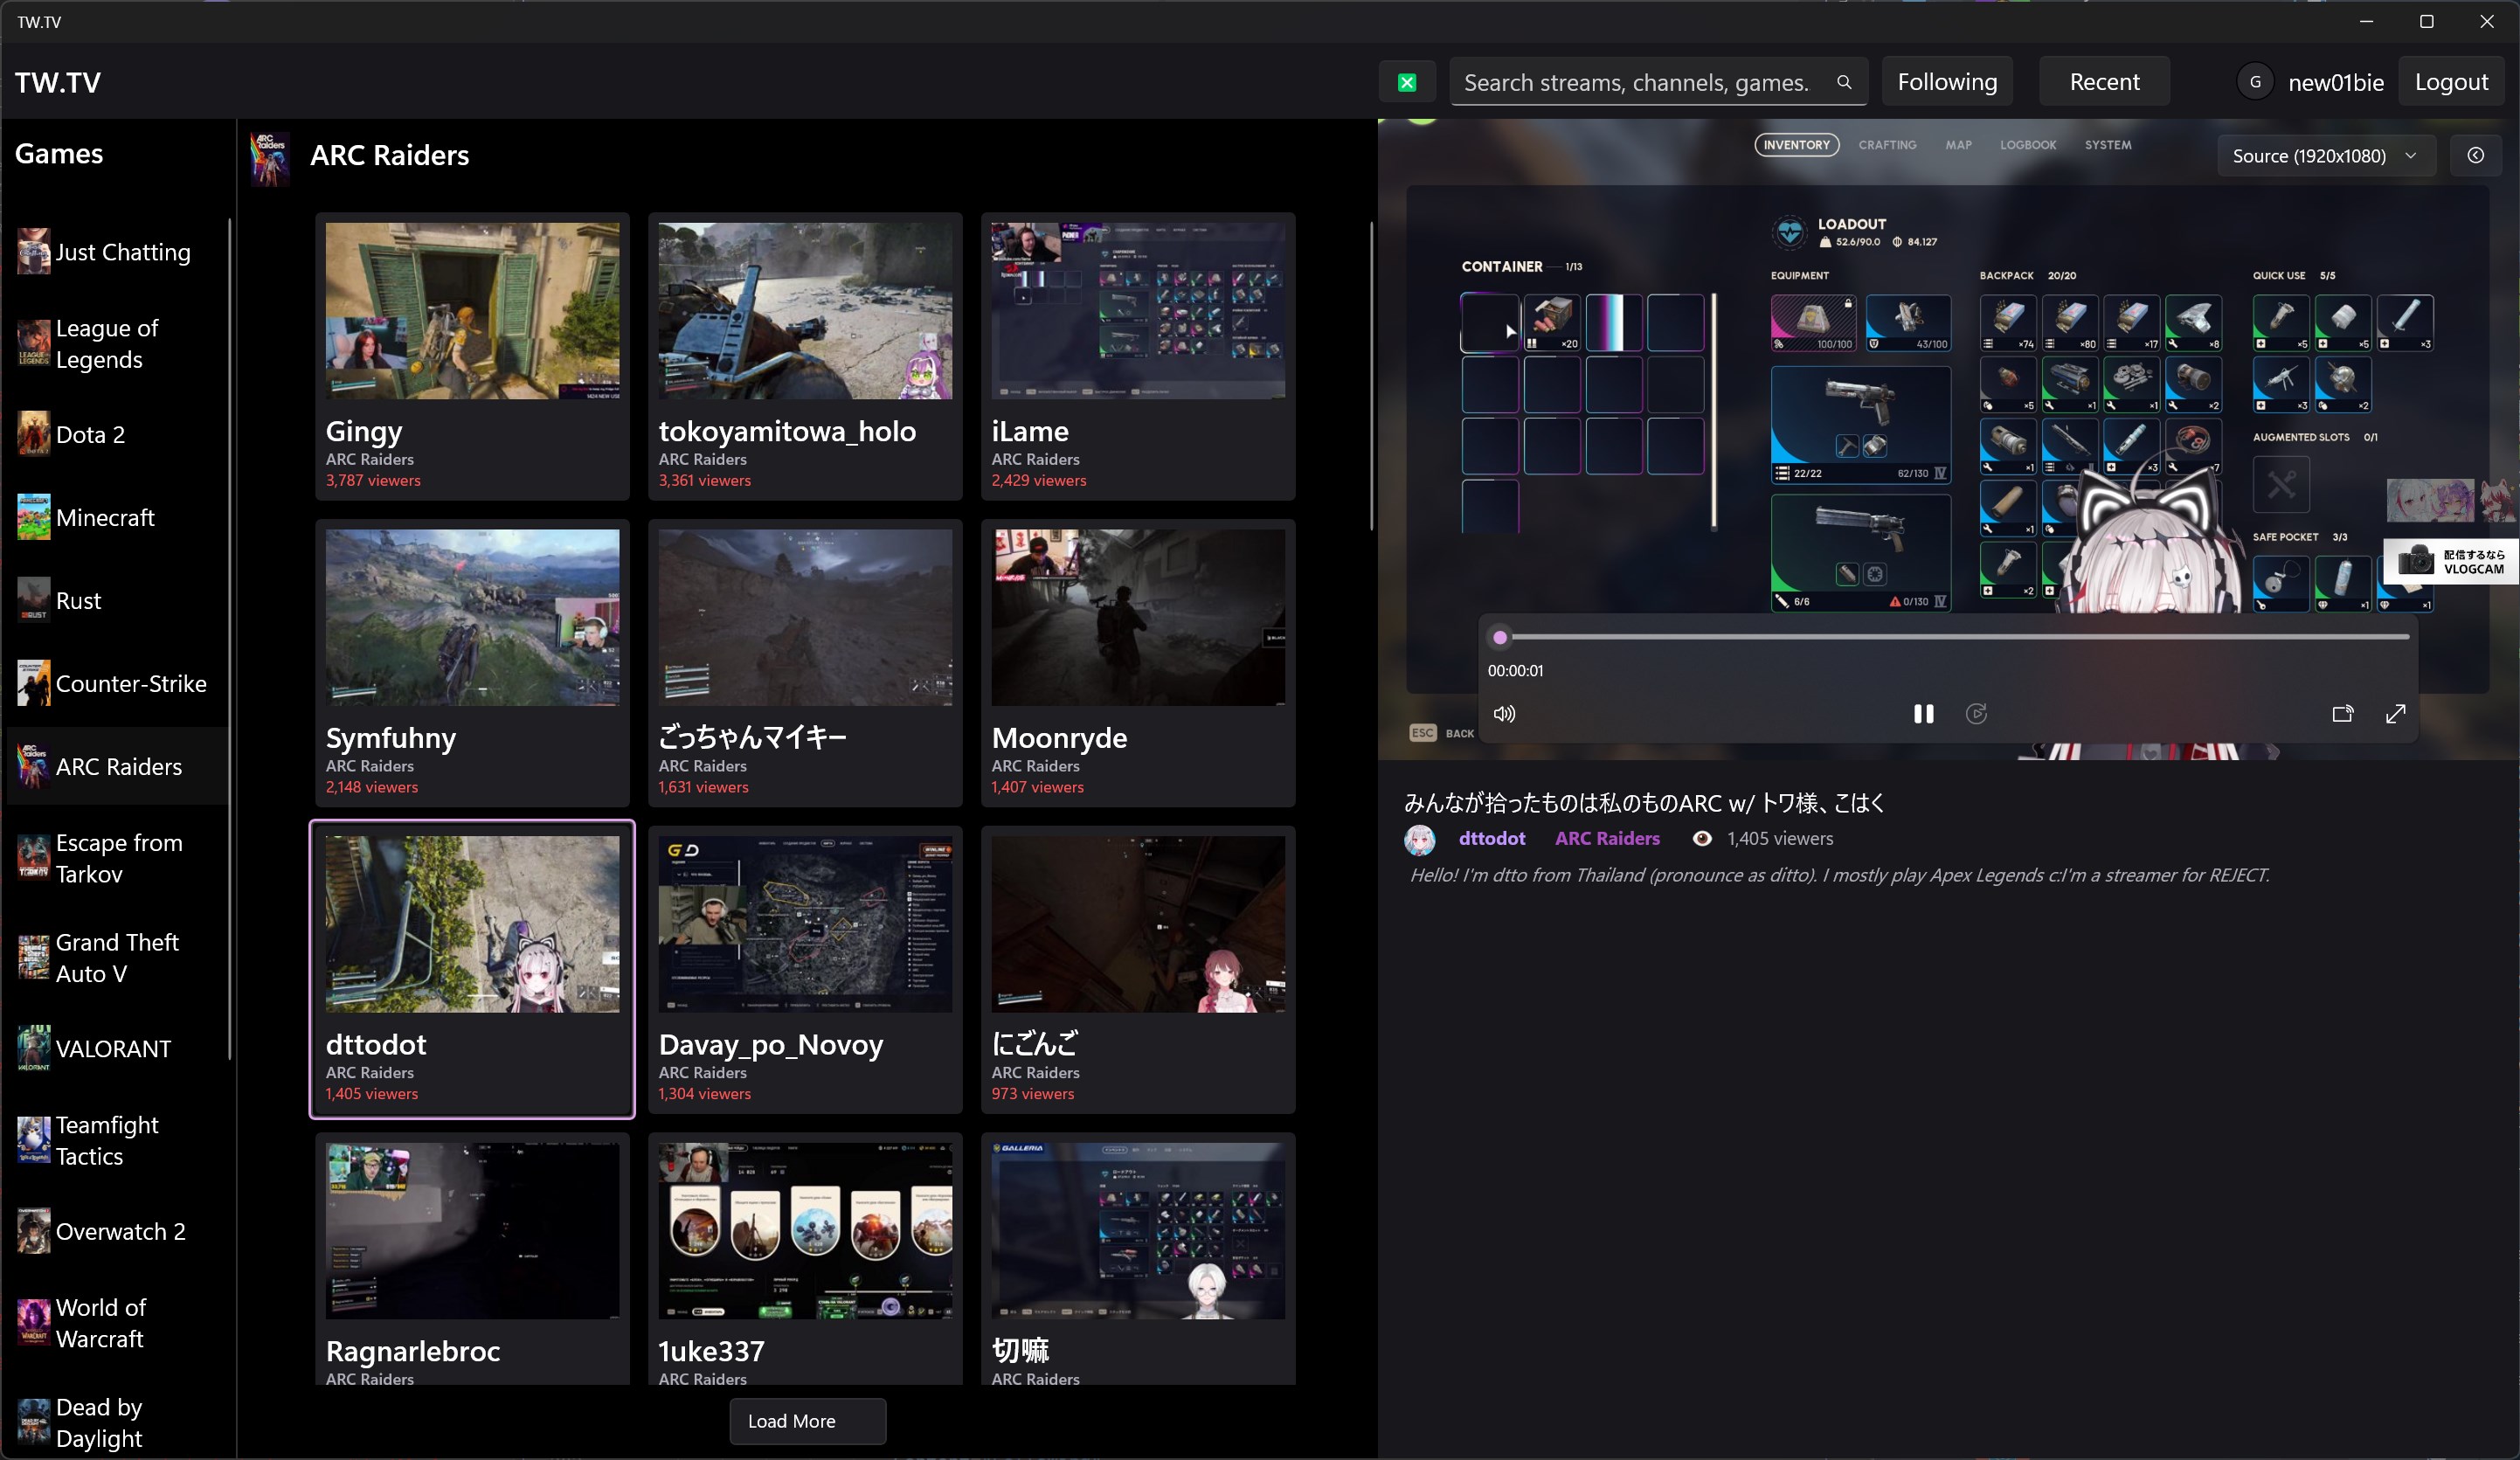This screenshot has width=2520, height=1460.
Task: Open the Dead by Daylight game icon
Action: click(x=33, y=1422)
